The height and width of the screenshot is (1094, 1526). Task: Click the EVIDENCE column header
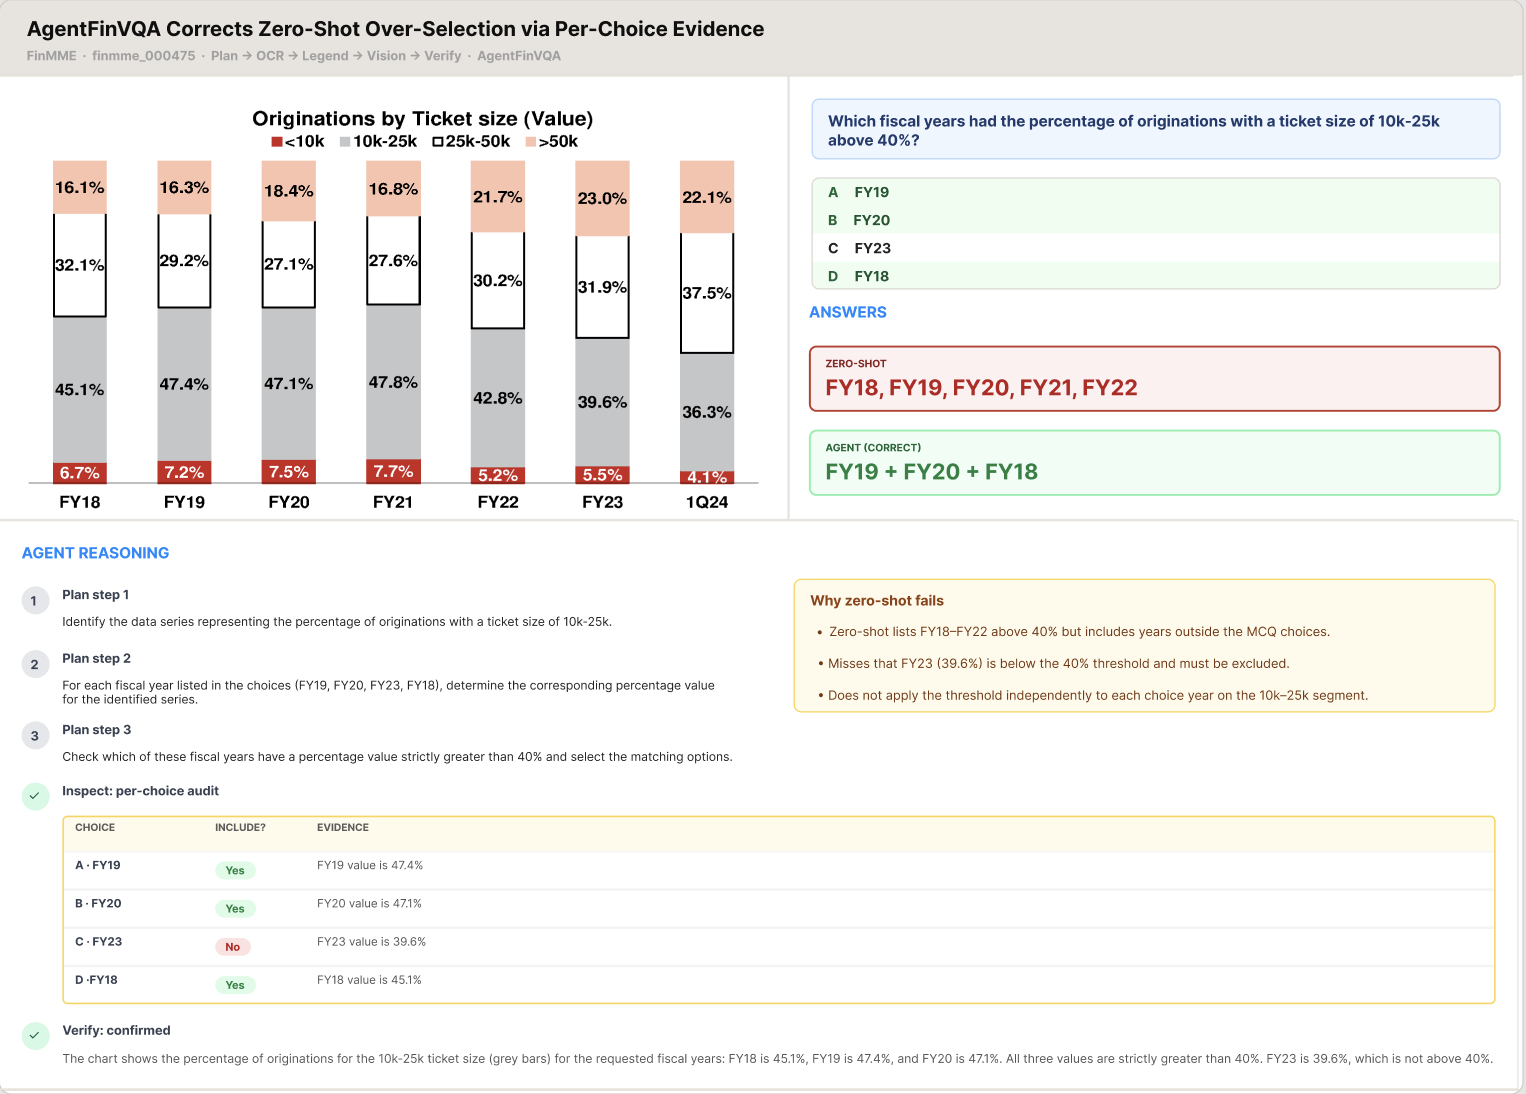343,828
